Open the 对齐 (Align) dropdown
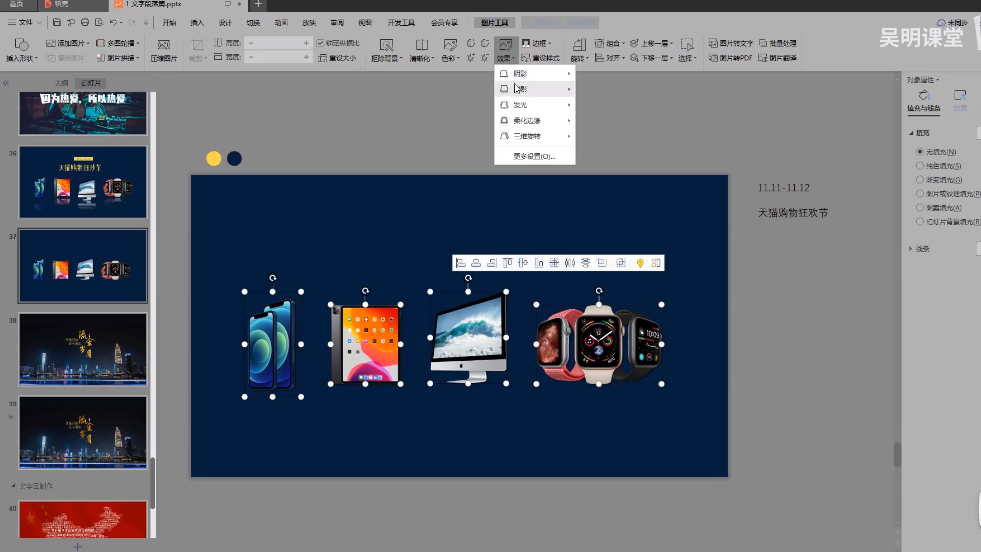Viewport: 981px width, 552px height. coord(610,58)
